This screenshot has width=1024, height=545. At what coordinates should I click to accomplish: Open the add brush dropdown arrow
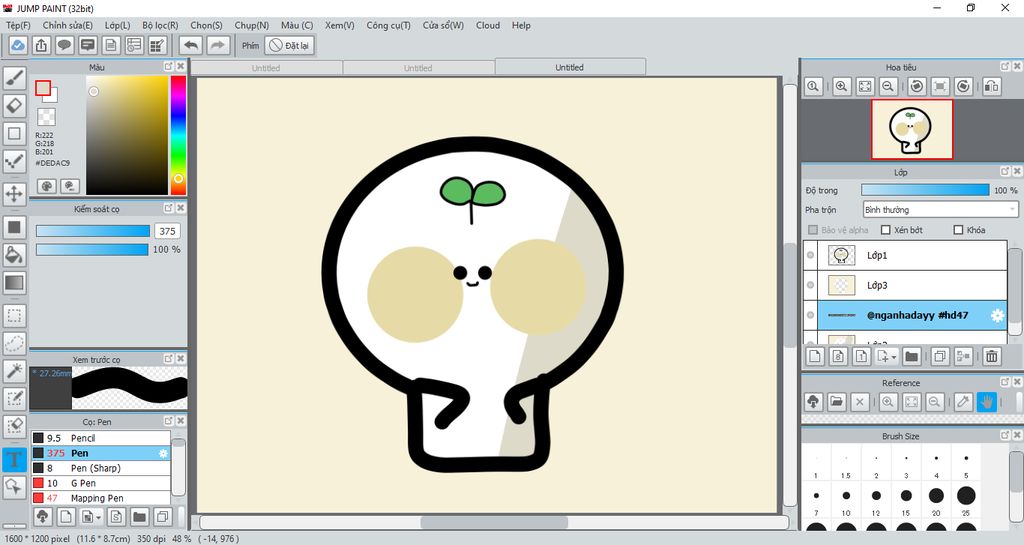98,517
